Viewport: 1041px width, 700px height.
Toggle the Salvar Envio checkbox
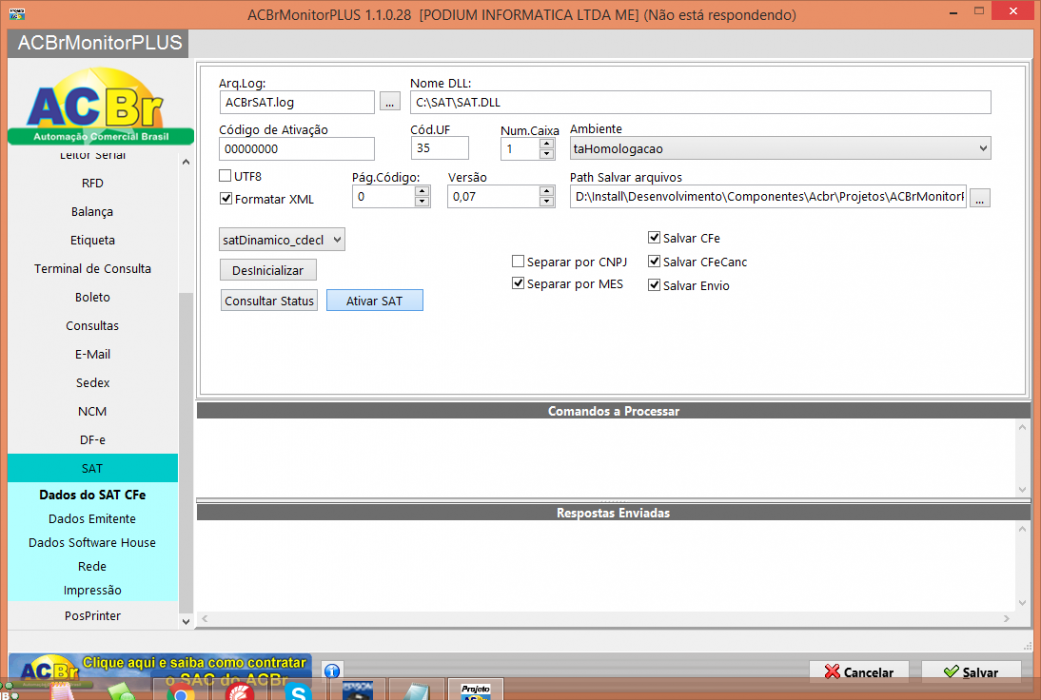(x=654, y=286)
